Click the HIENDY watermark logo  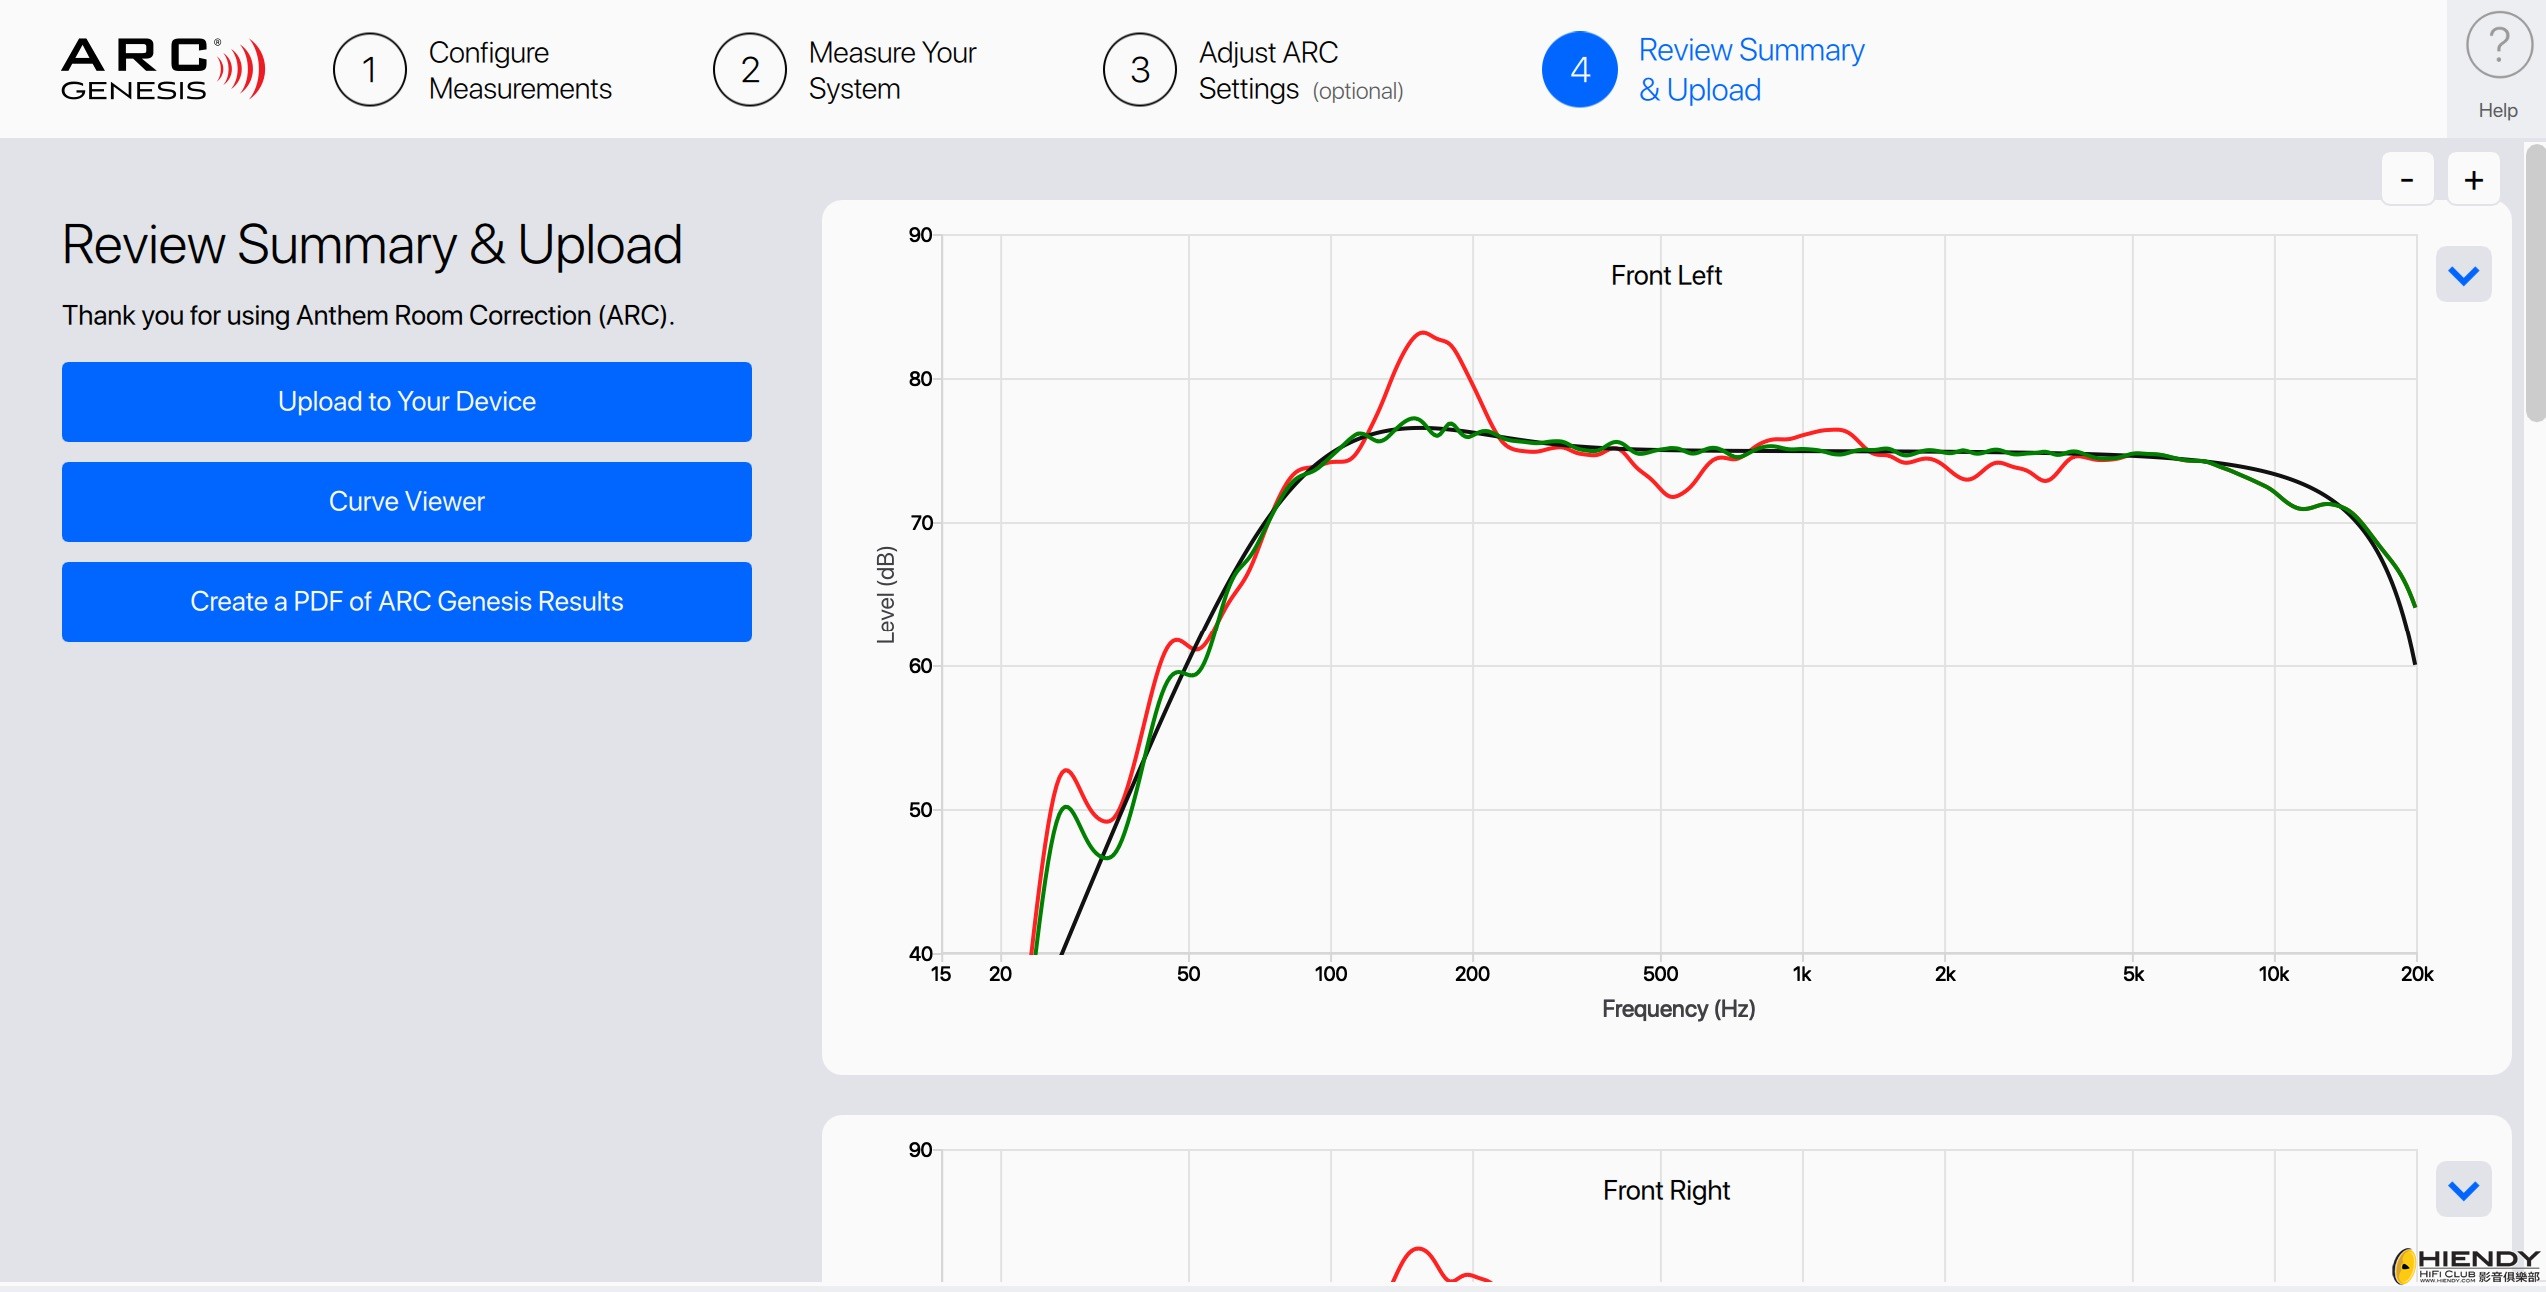[x=2466, y=1265]
